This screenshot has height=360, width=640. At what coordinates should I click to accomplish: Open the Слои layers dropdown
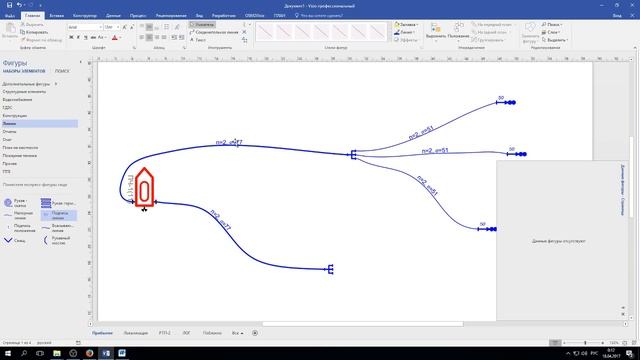(551, 32)
